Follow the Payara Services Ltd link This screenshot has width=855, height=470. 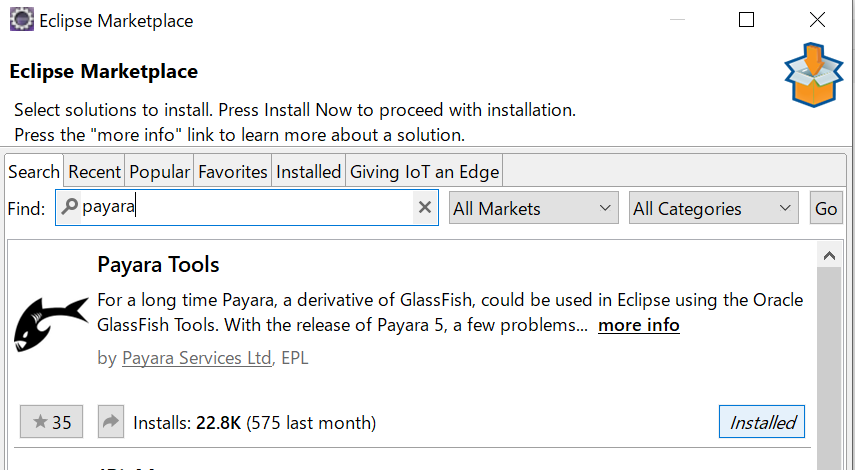[196, 358]
